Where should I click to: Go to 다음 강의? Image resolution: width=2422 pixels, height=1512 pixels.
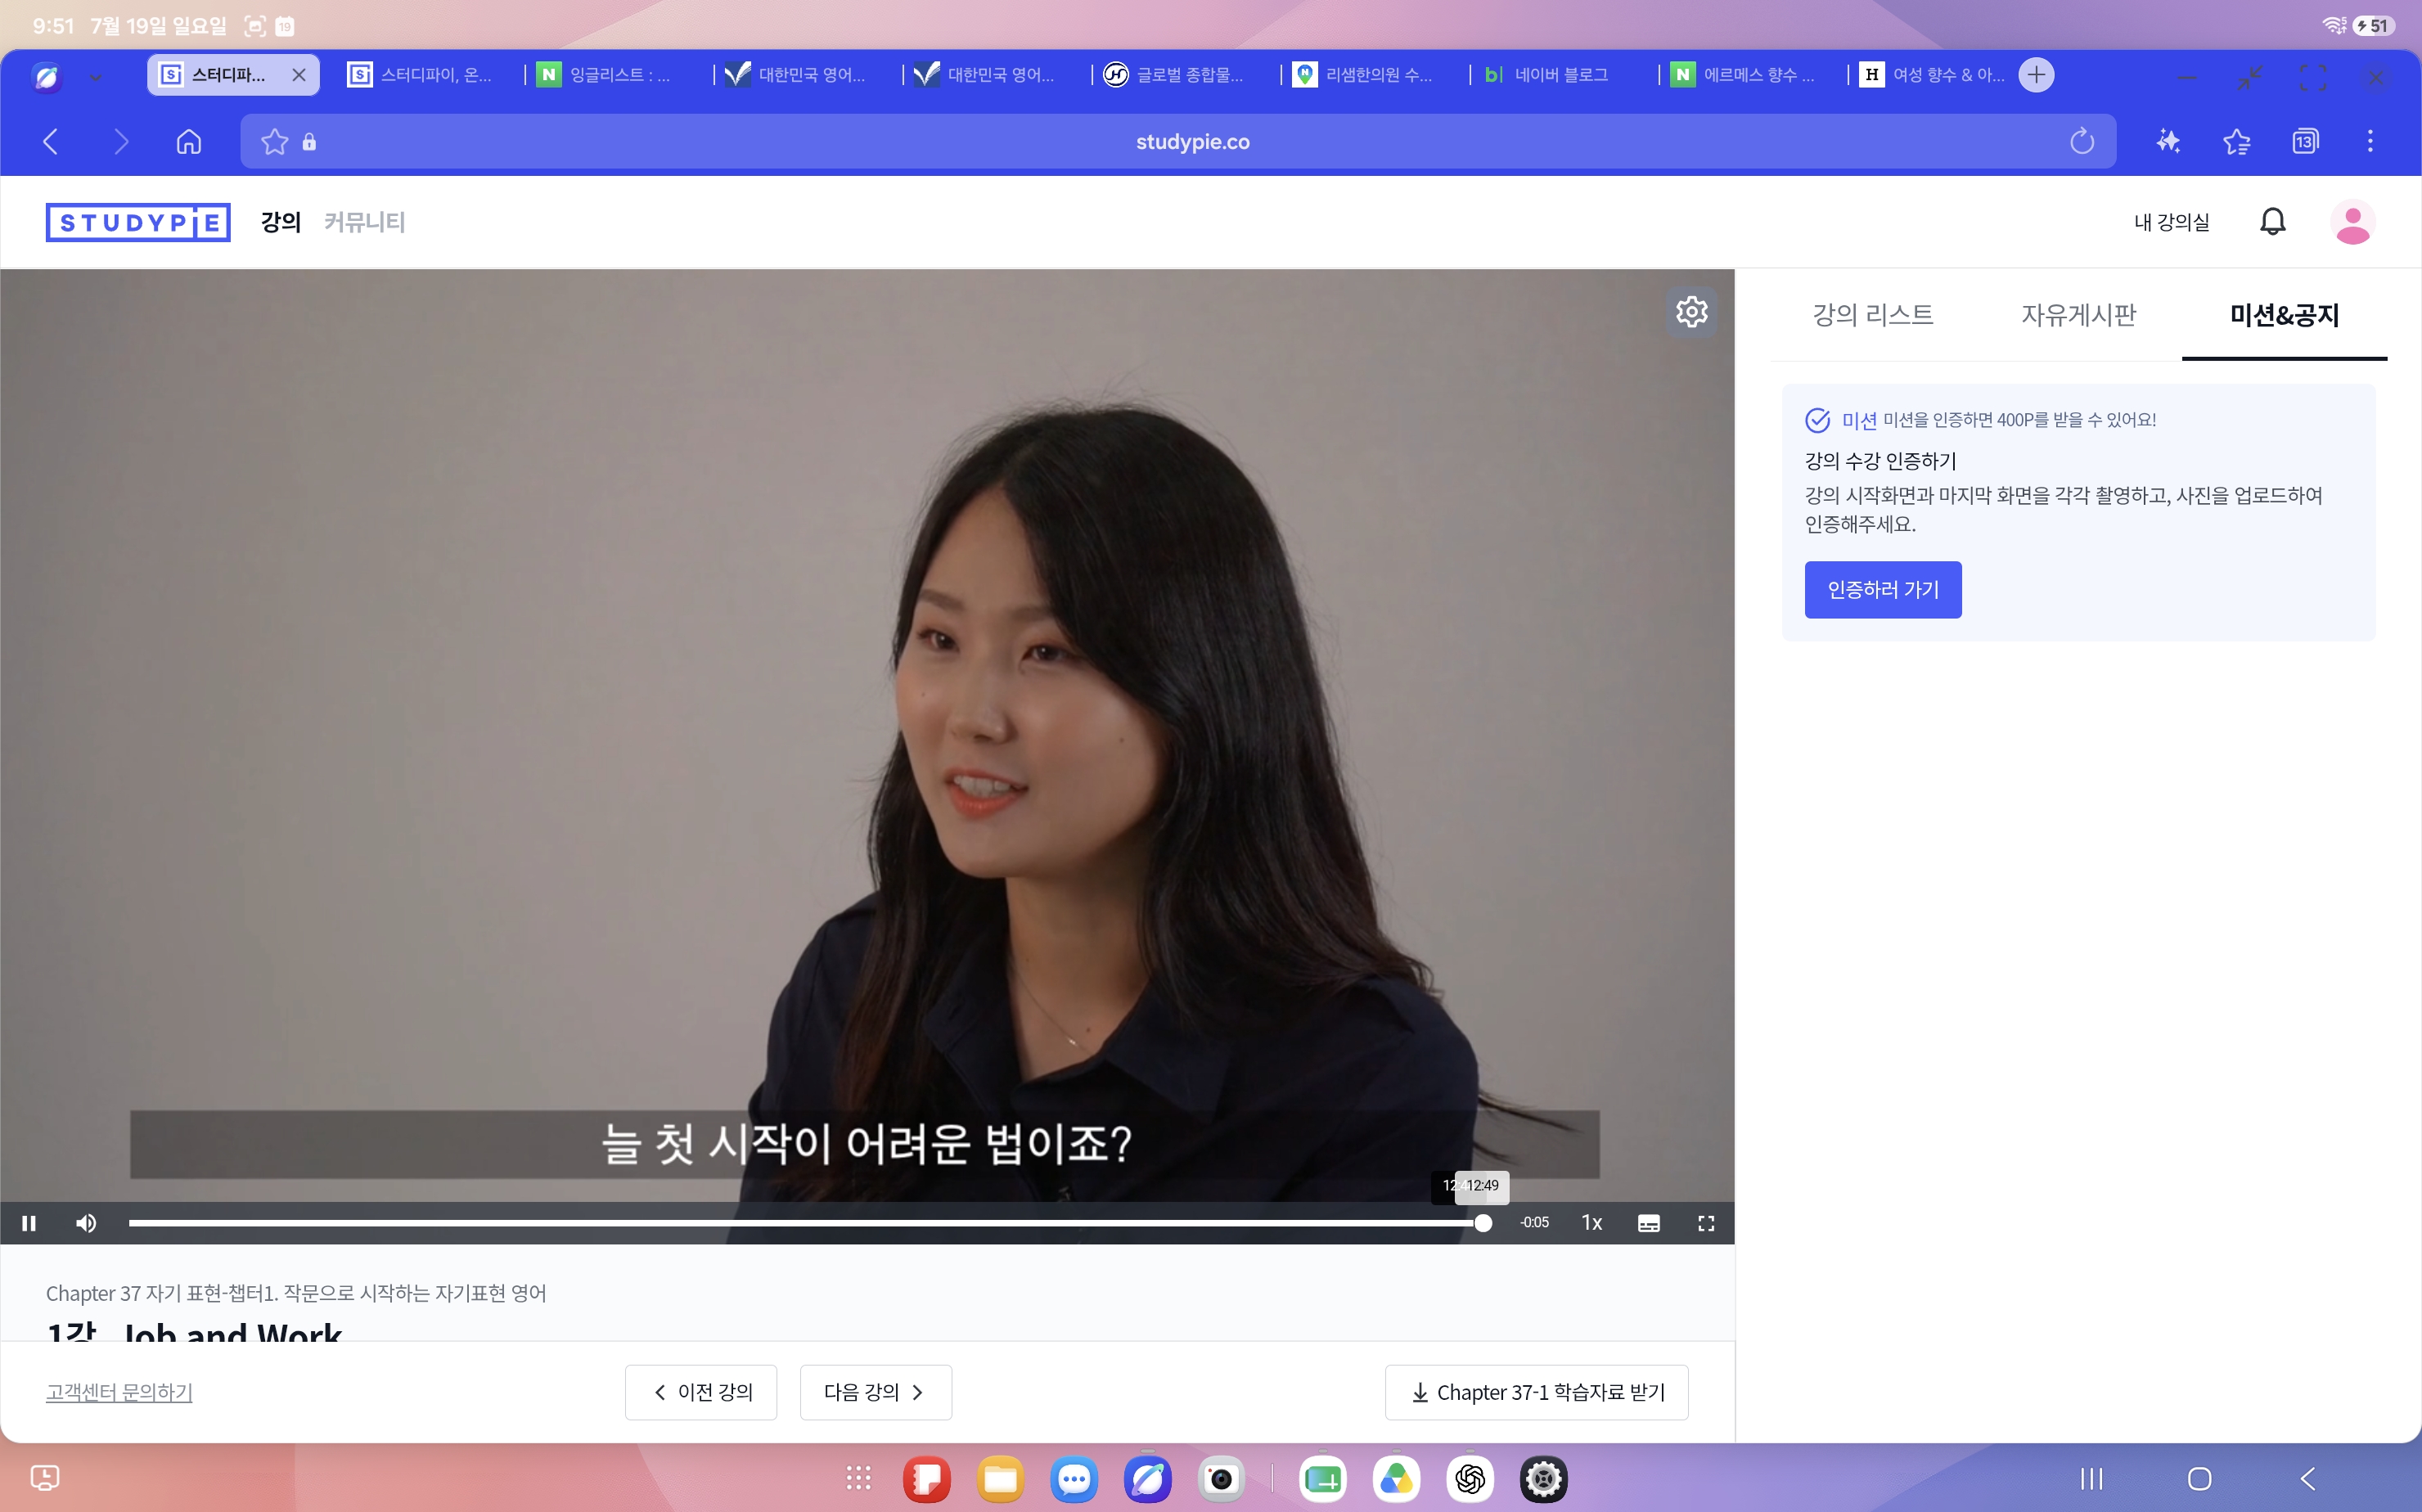tap(875, 1392)
